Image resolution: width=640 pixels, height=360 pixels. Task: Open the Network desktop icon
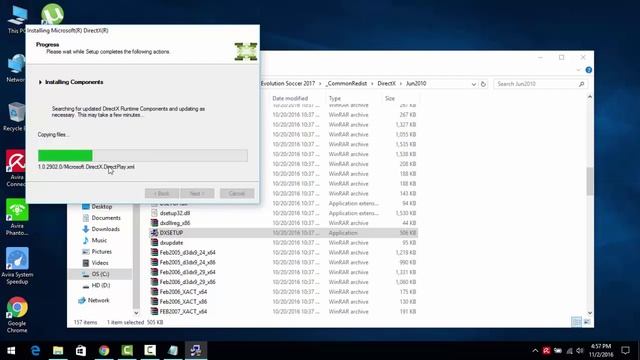[x=16, y=68]
